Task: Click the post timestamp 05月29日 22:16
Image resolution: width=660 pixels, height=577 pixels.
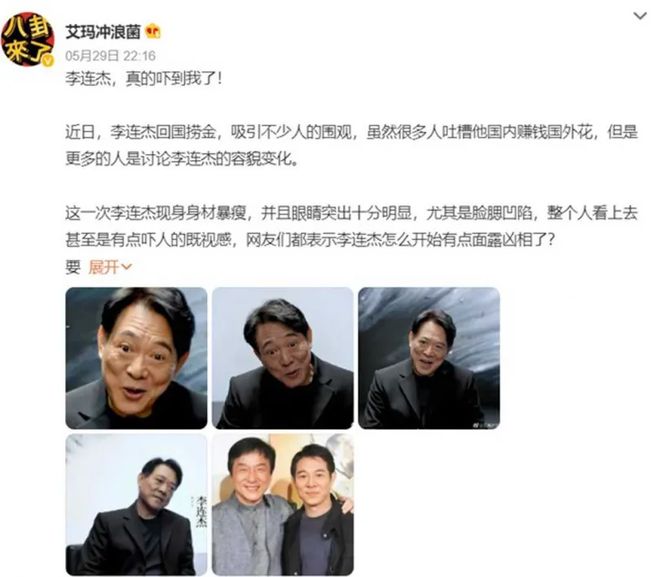Action: (x=110, y=56)
